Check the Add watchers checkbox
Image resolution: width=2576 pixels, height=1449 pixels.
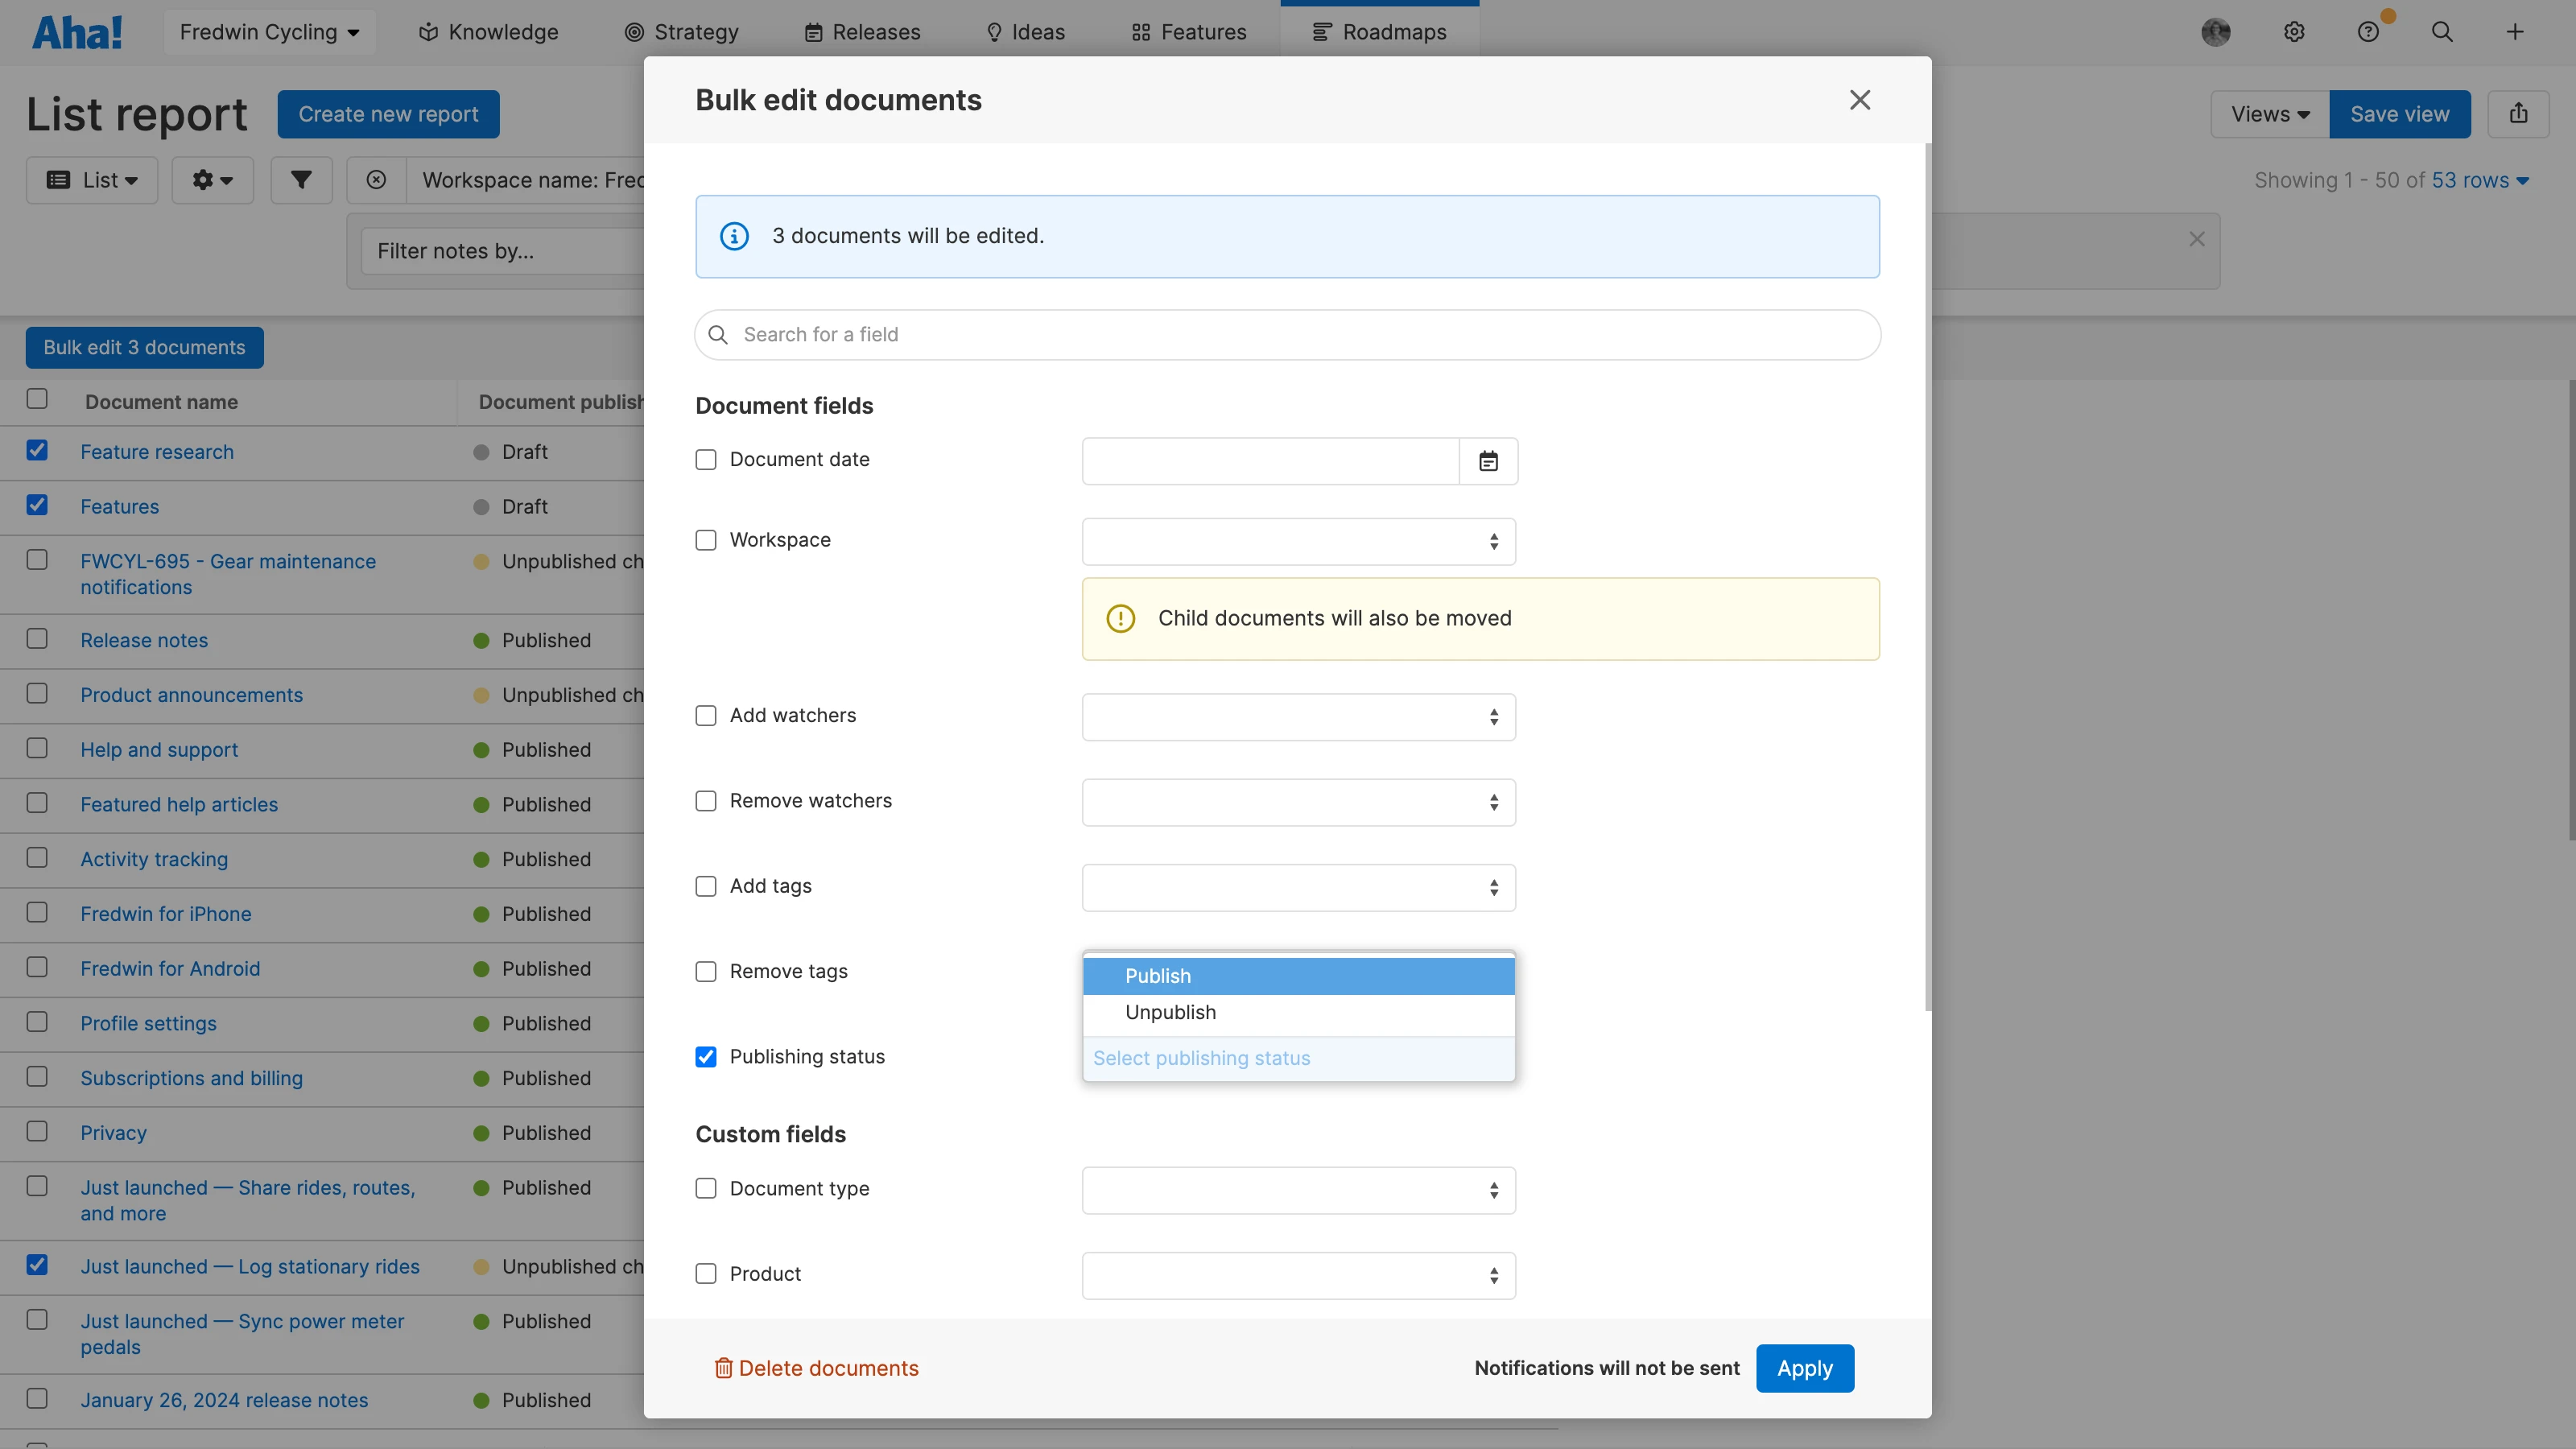point(706,716)
